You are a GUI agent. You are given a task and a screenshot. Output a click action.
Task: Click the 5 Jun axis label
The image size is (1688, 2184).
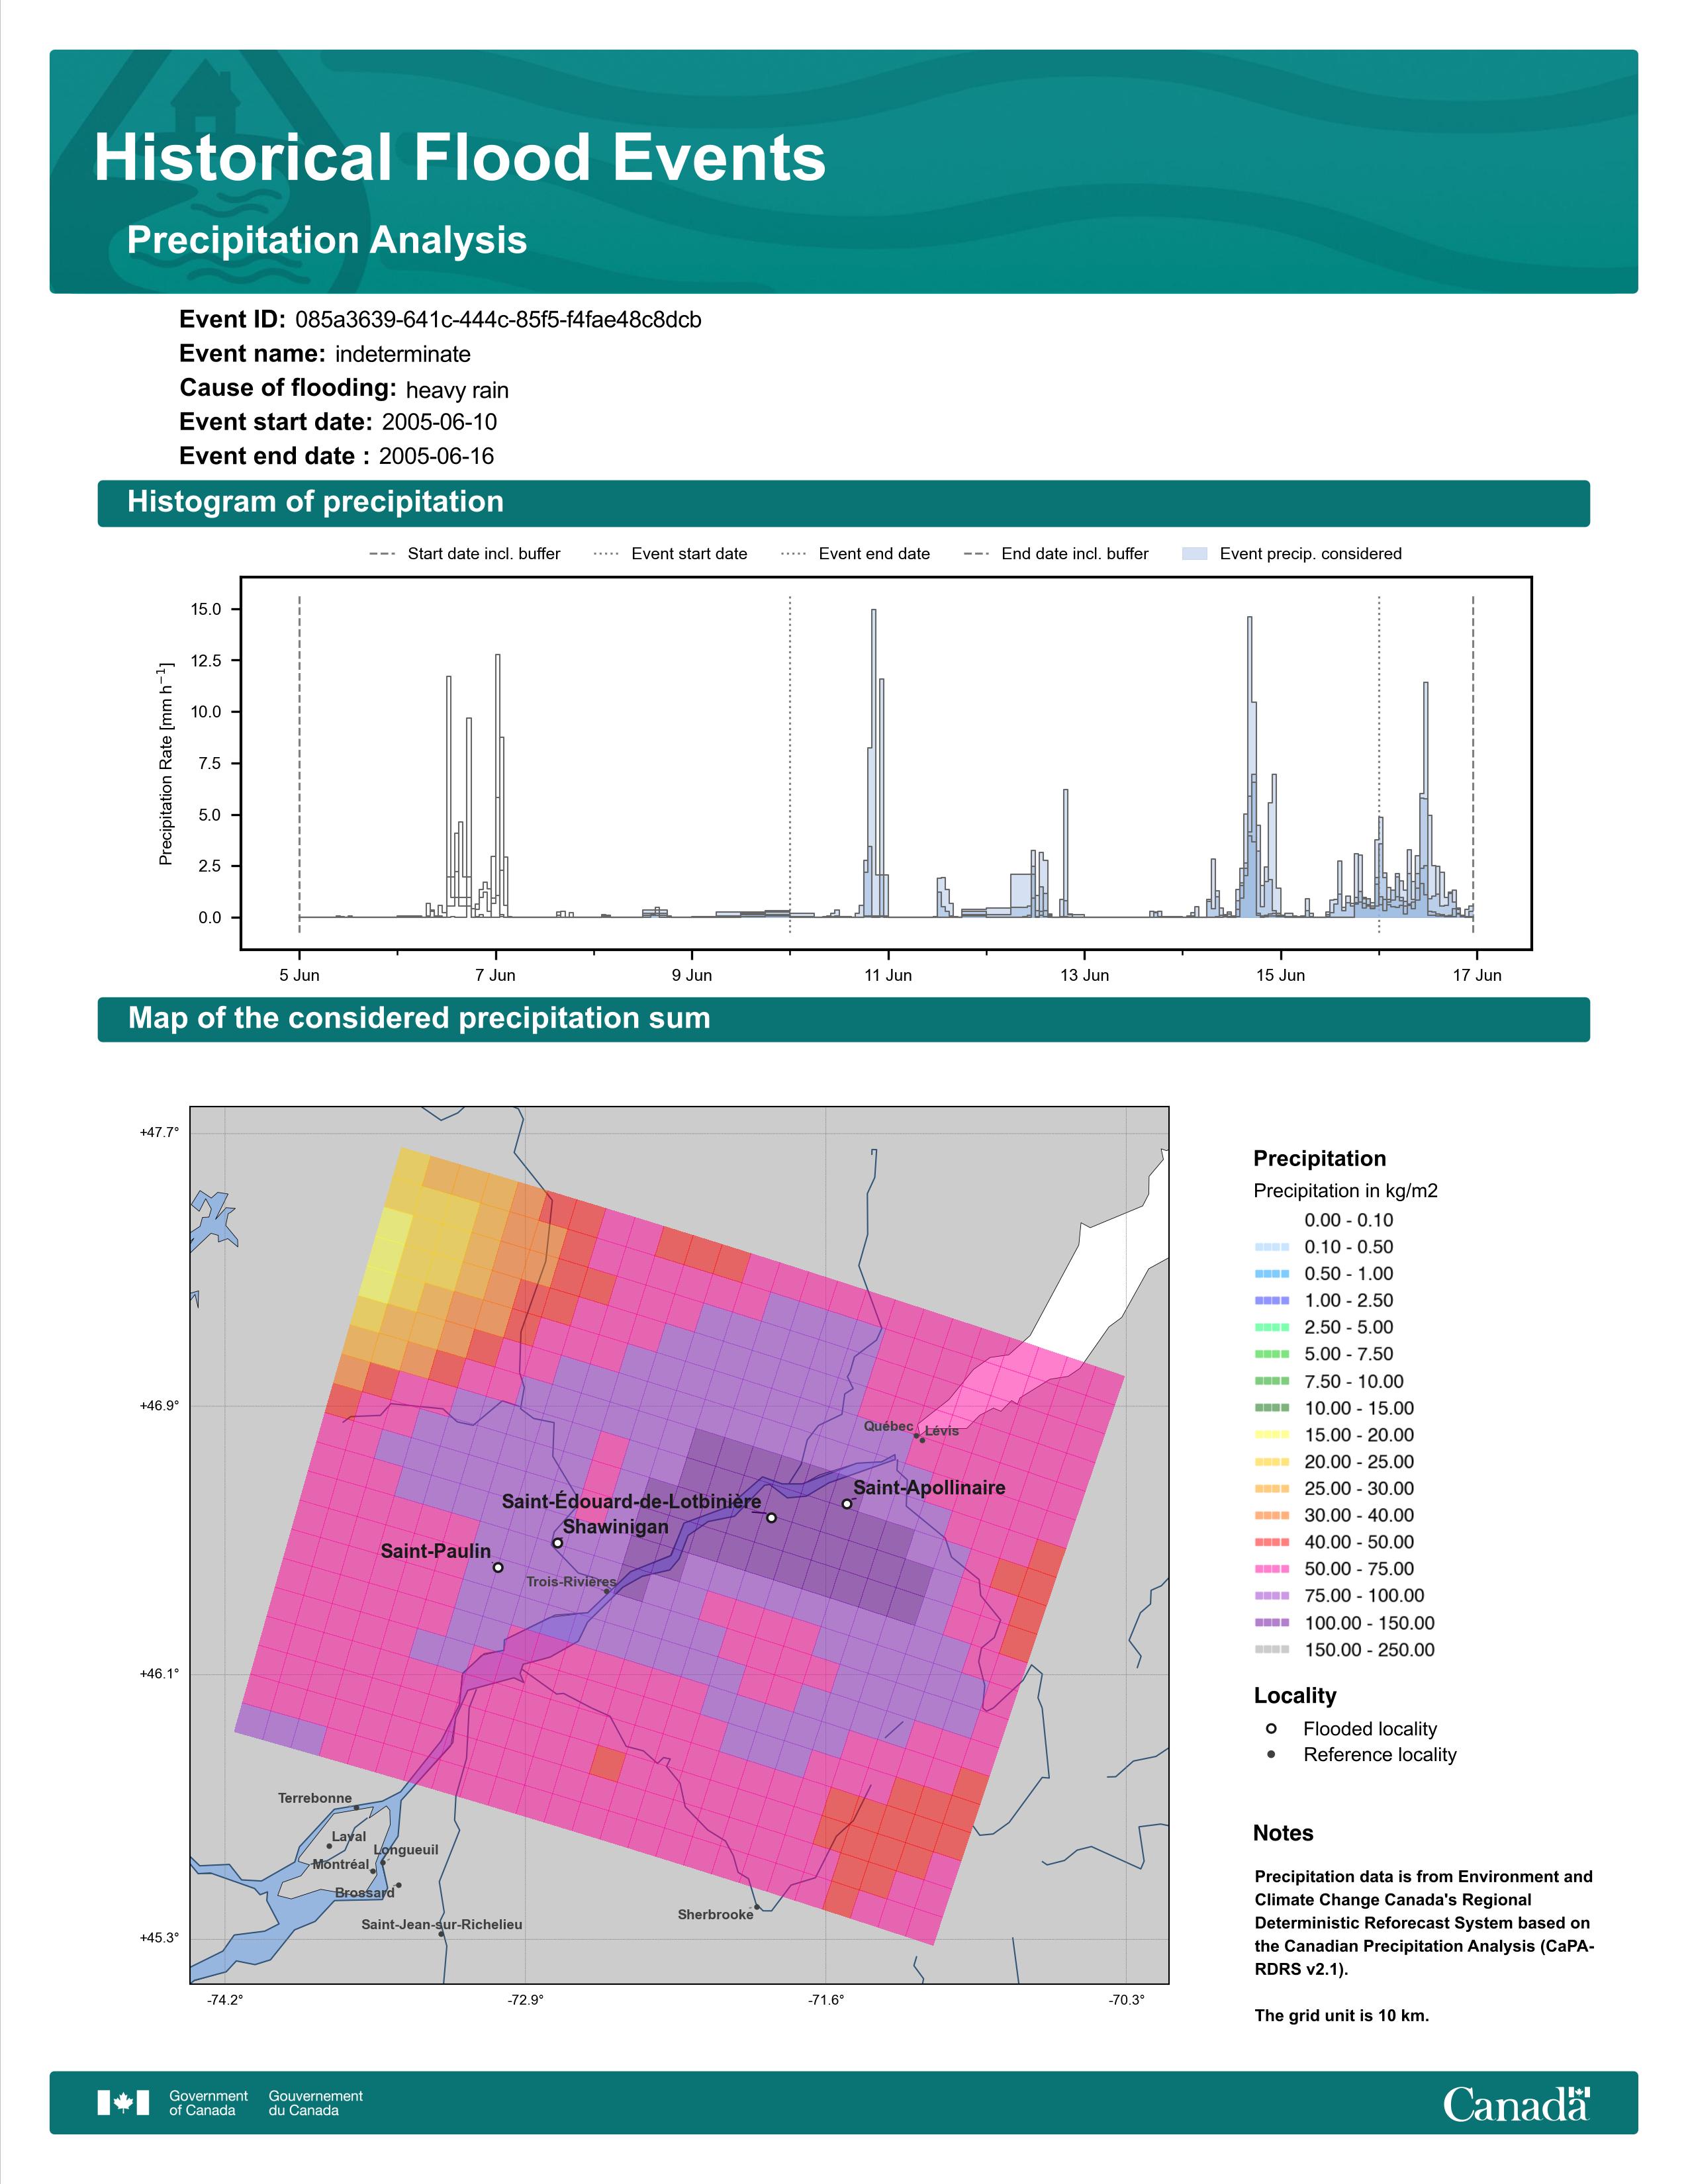pos(299,975)
